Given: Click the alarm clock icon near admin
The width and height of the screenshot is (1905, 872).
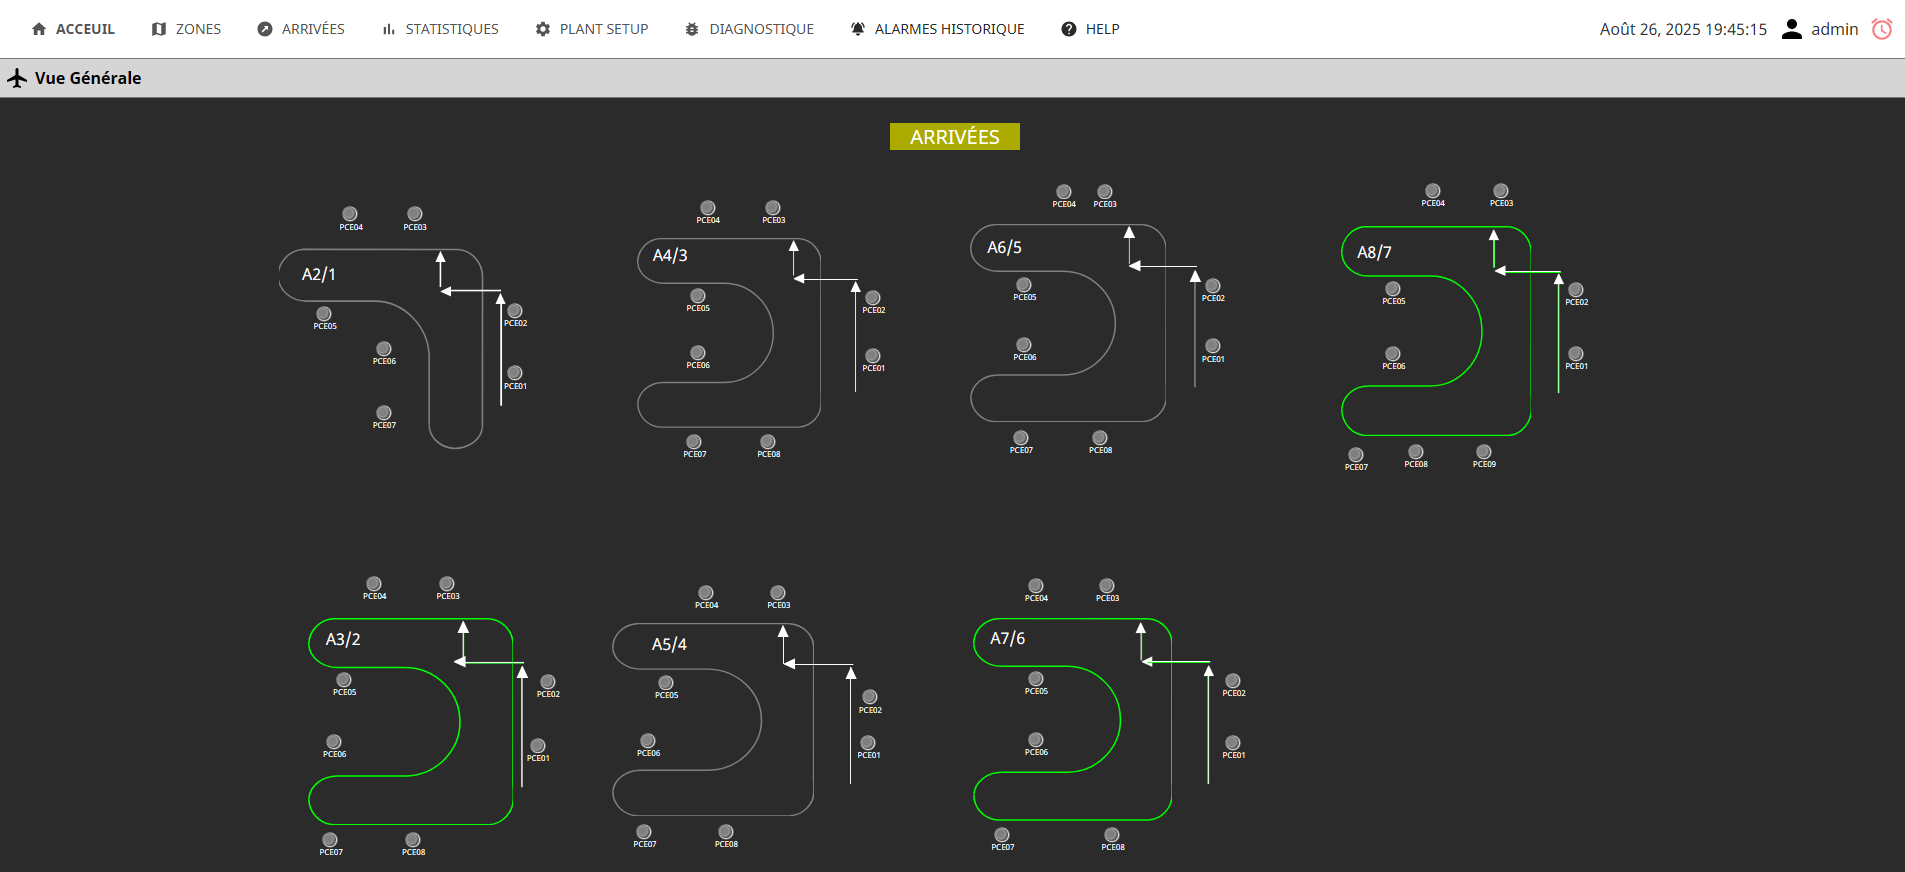Looking at the screenshot, I should 1882,29.
